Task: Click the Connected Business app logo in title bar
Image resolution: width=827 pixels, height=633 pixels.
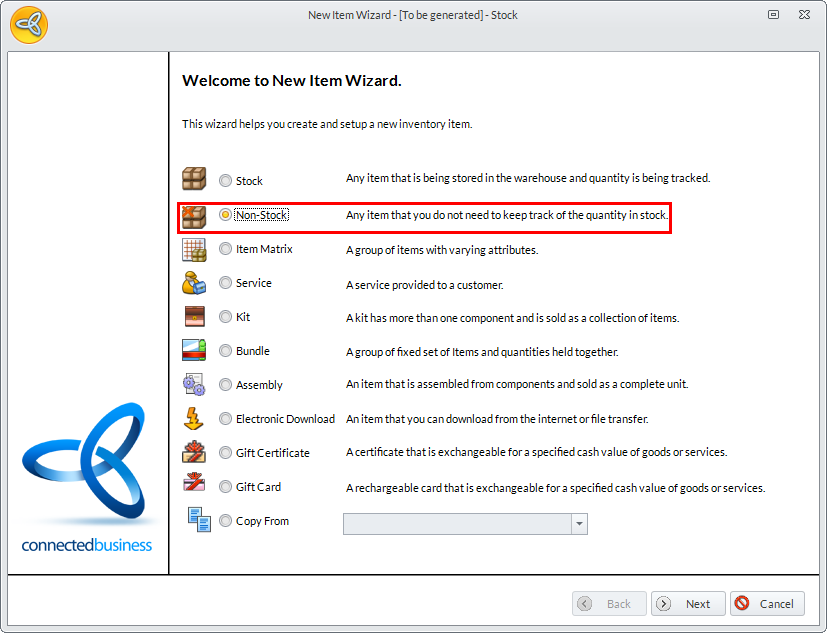Action: pos(29,25)
